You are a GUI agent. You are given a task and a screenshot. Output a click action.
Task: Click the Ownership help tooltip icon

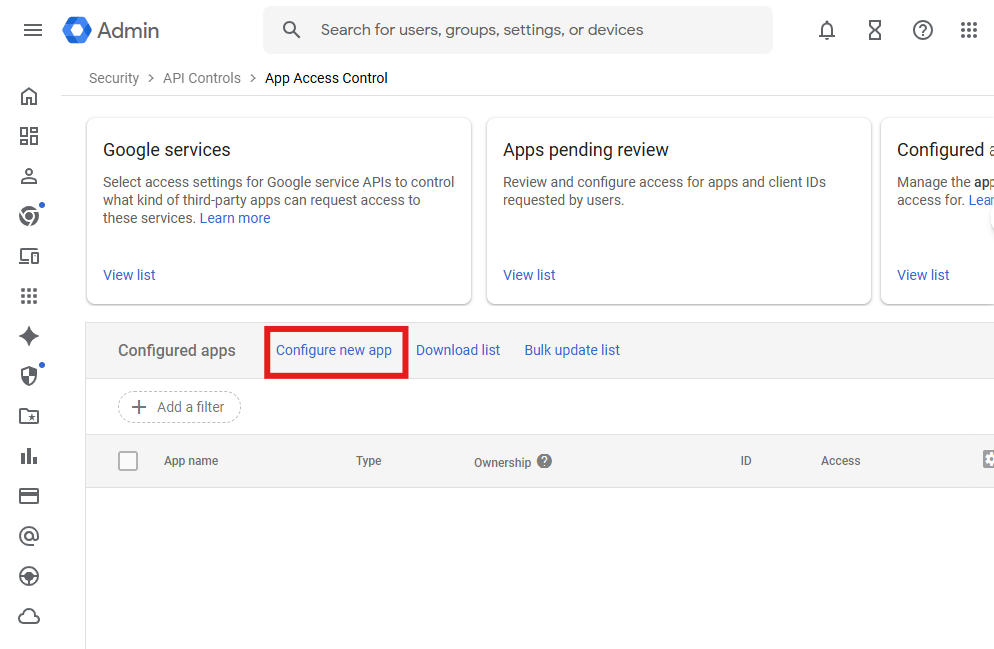point(545,461)
